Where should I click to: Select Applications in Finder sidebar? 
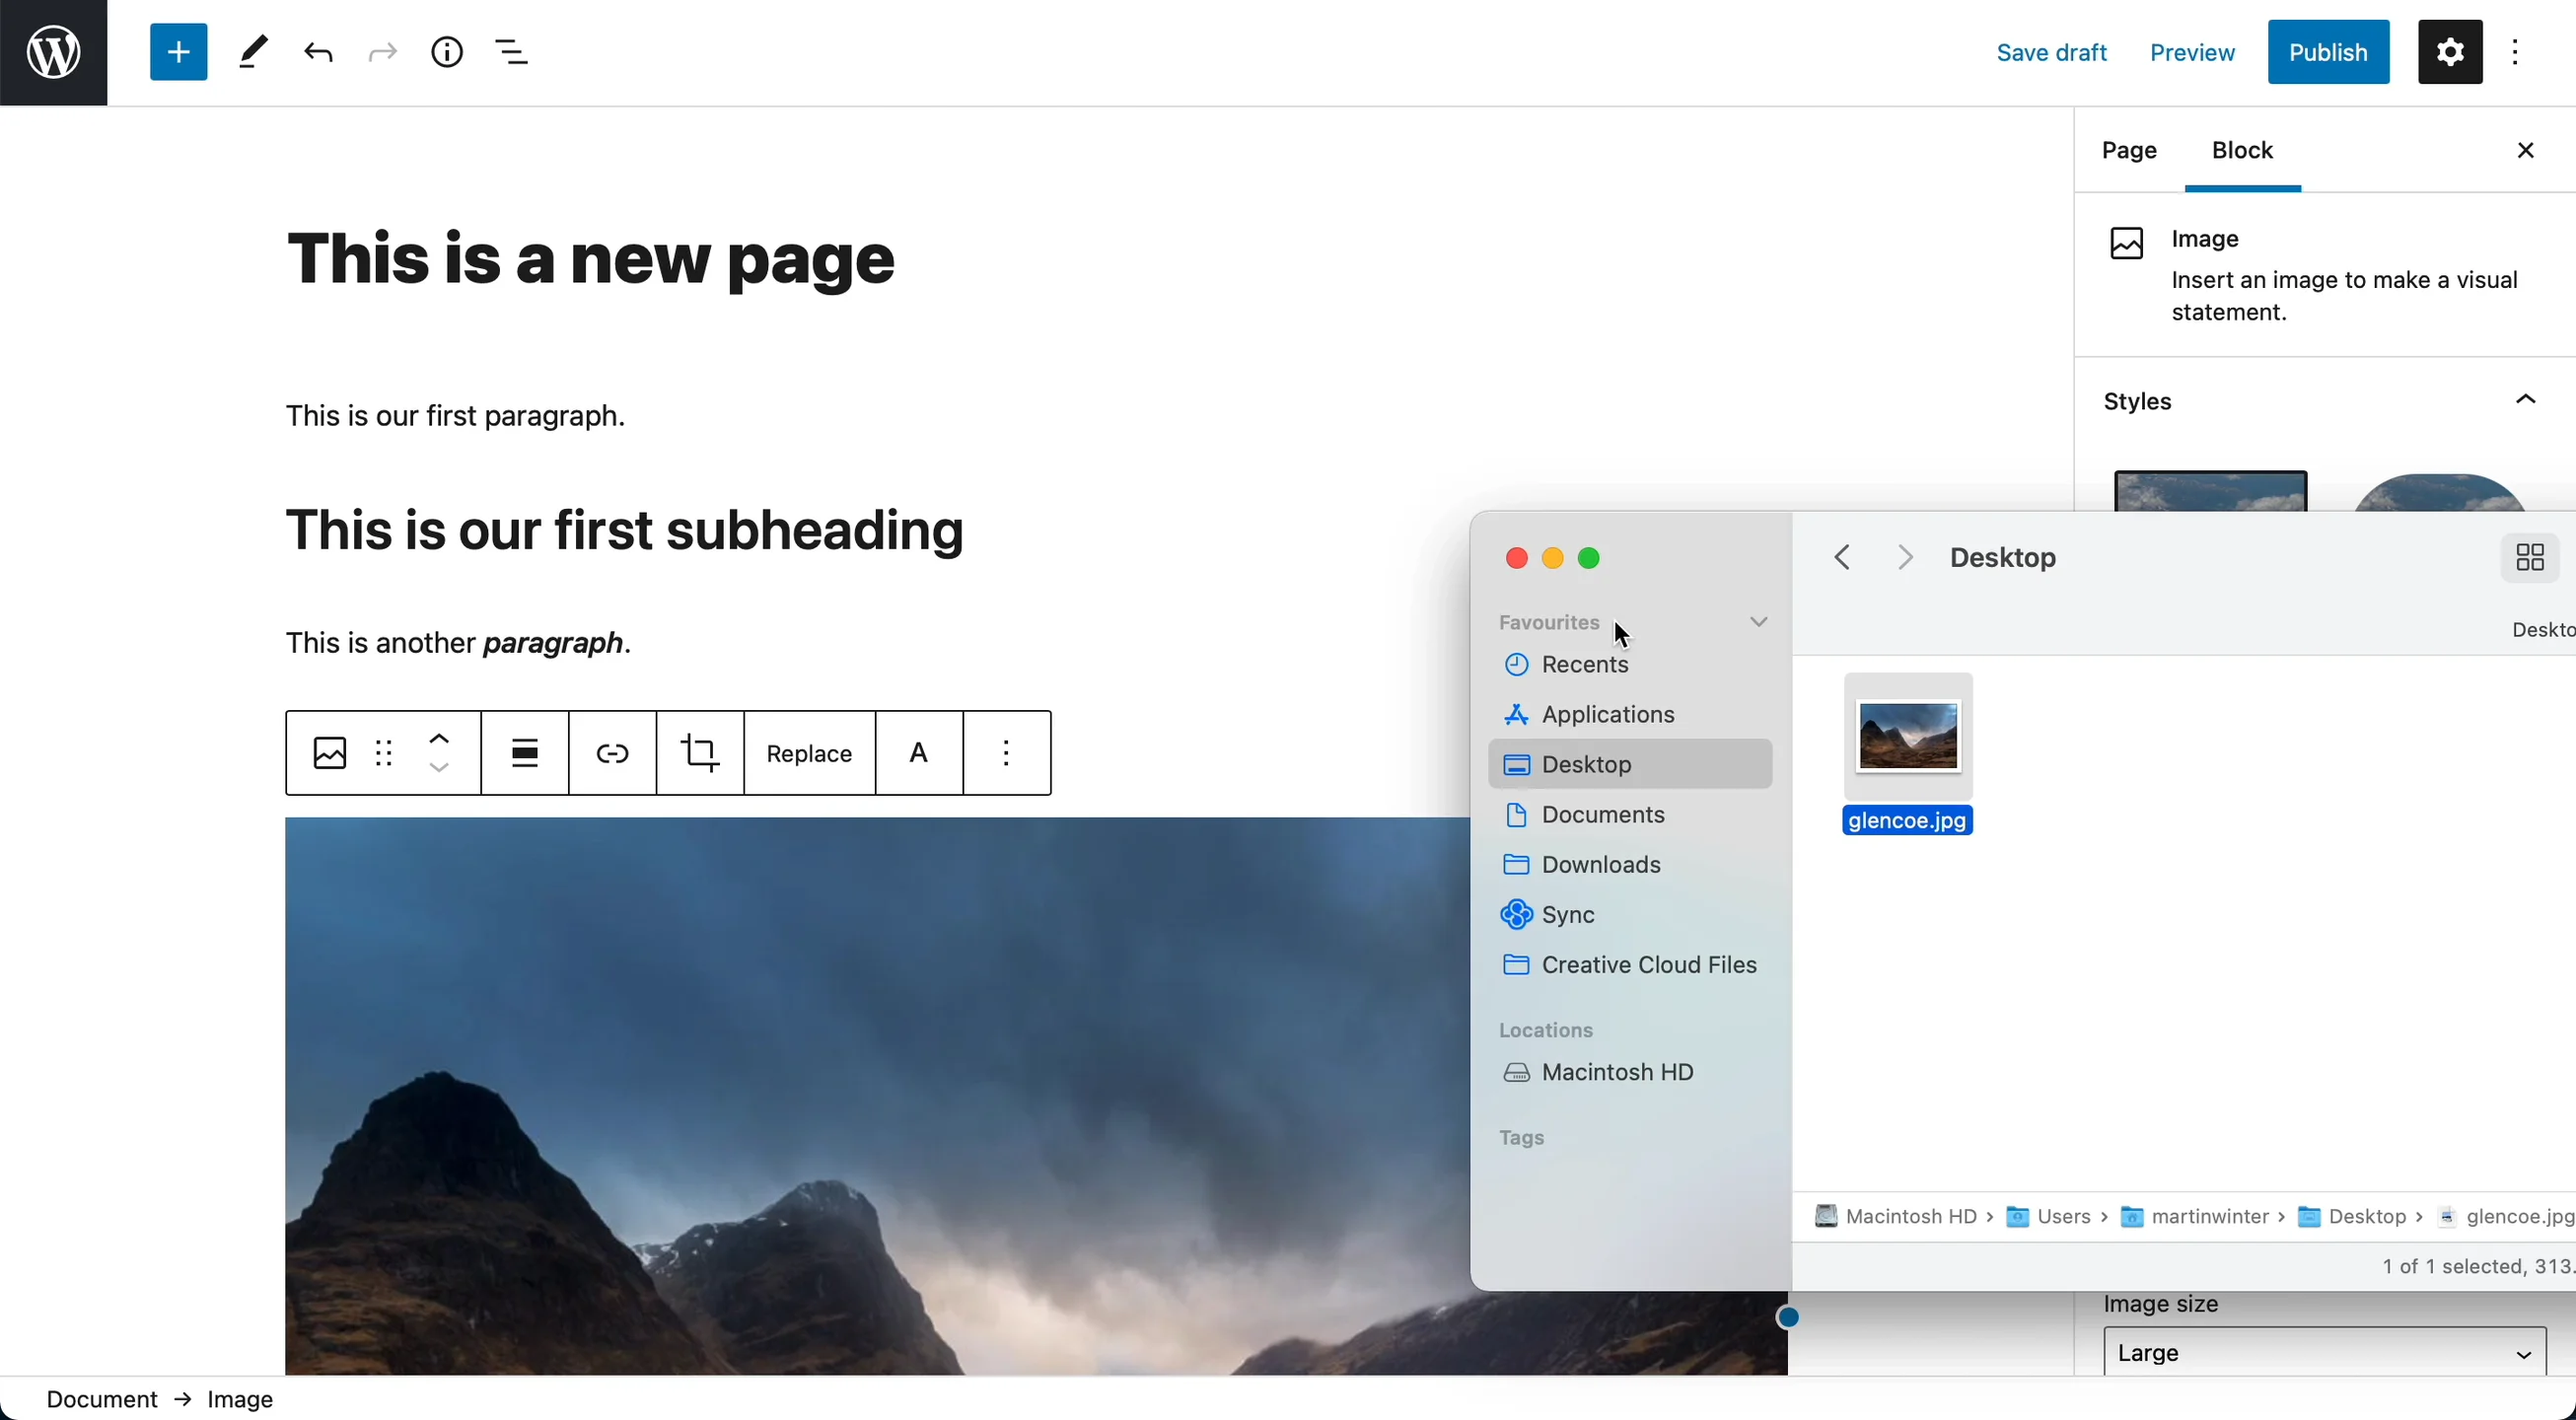pyautogui.click(x=1630, y=715)
